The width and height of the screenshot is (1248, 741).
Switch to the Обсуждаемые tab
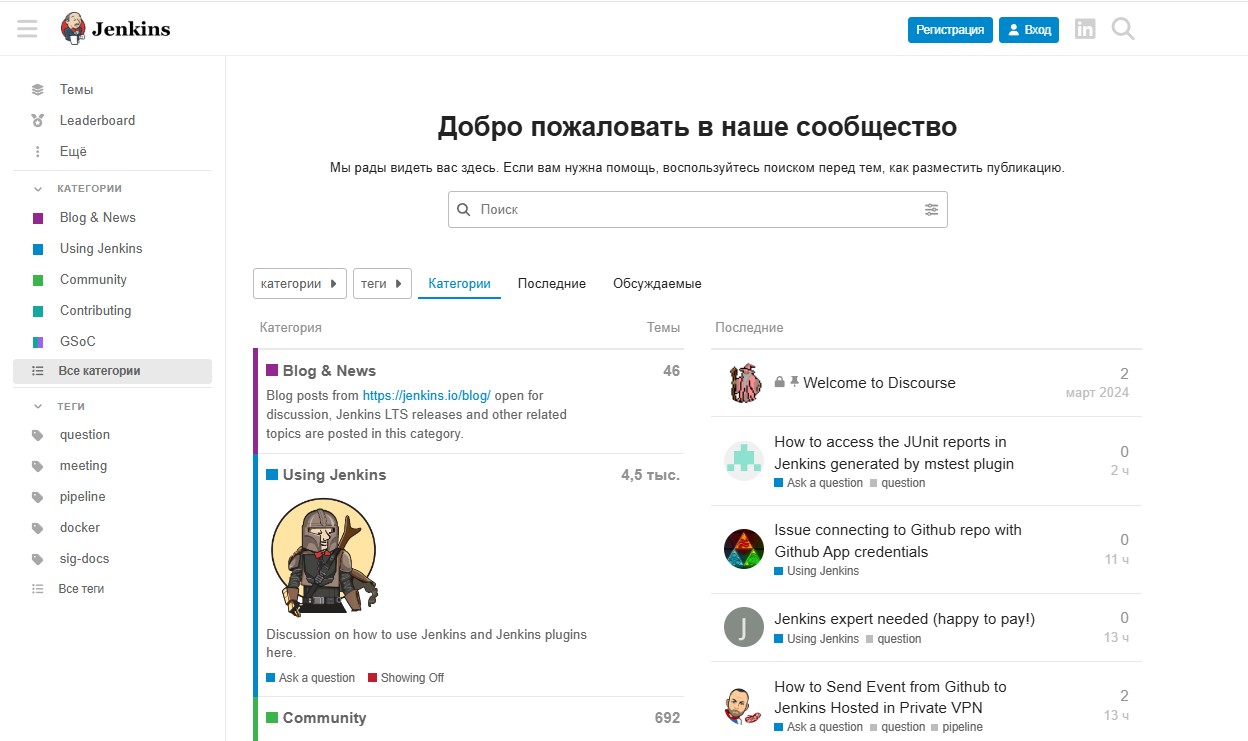(x=657, y=284)
